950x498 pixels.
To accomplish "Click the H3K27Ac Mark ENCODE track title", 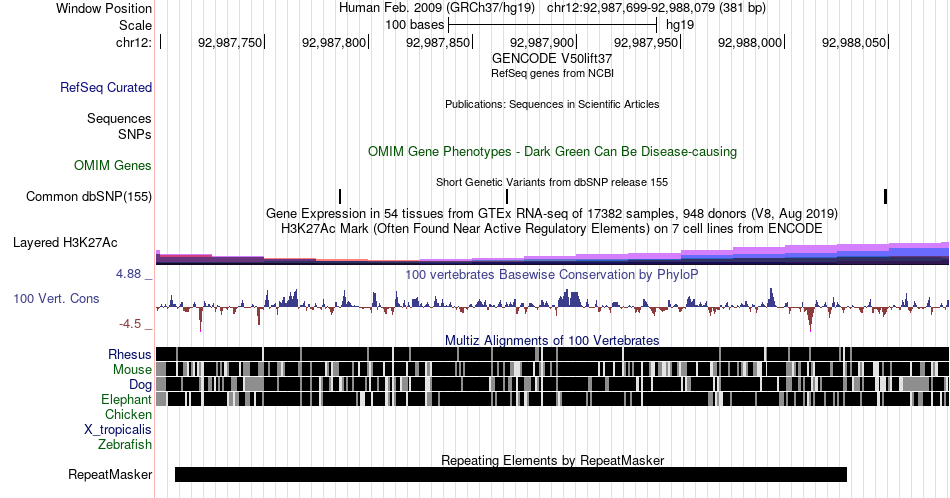I will coord(552,228).
